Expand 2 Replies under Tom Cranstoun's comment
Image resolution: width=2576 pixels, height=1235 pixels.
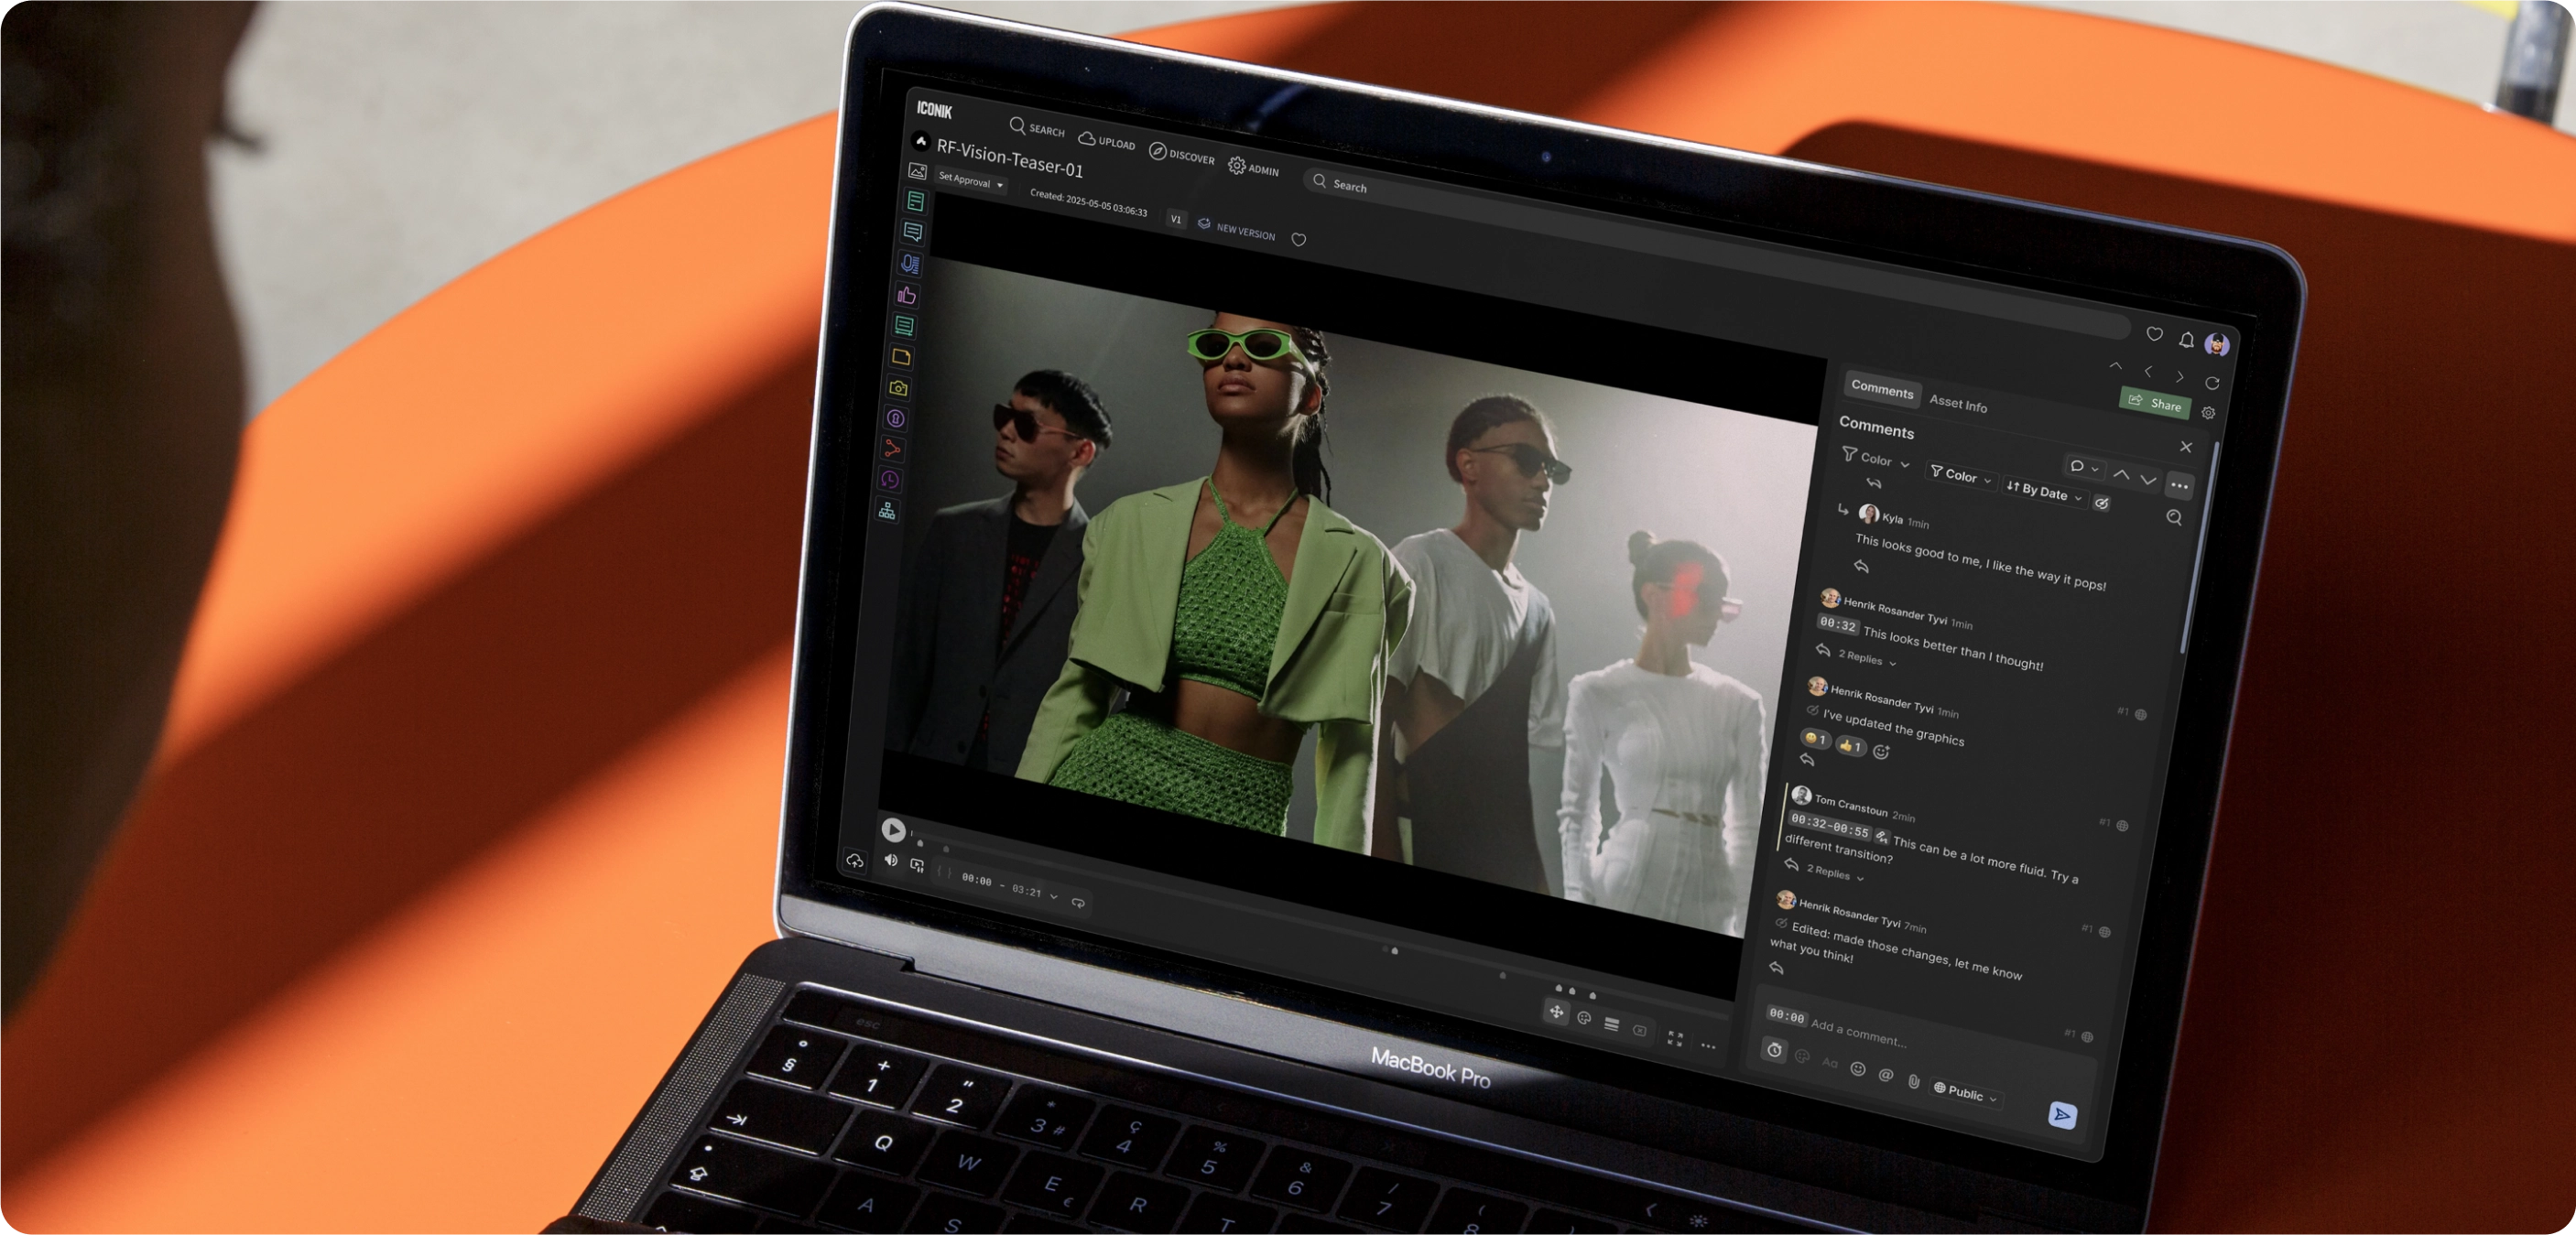pos(1835,873)
